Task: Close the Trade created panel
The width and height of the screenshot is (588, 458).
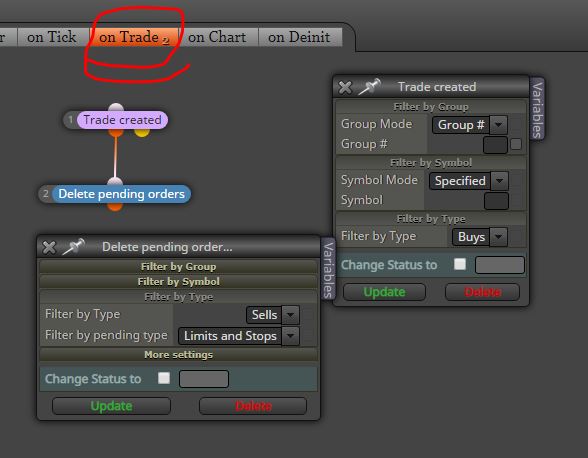Action: click(345, 87)
